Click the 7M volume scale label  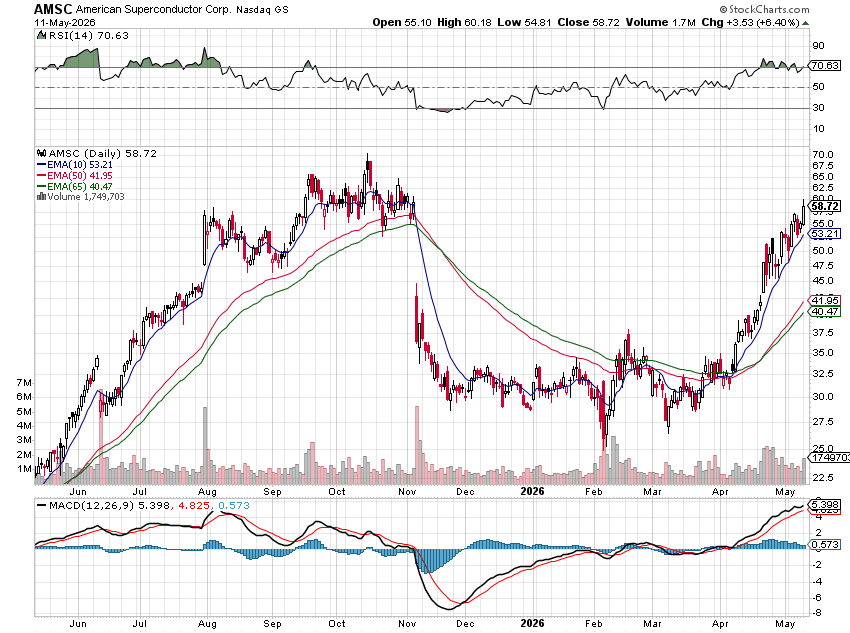24,383
